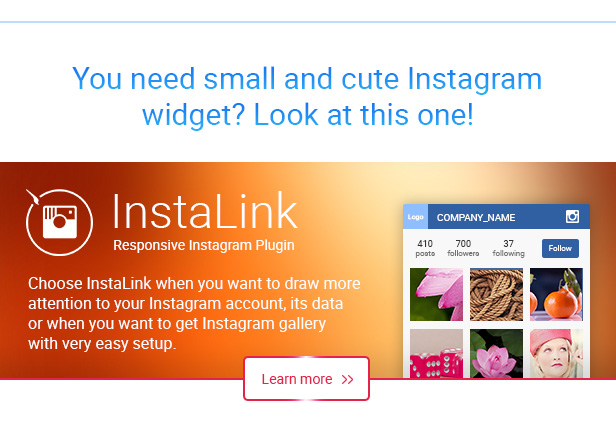Click the 37 following counter
616x432 pixels.
click(x=508, y=248)
